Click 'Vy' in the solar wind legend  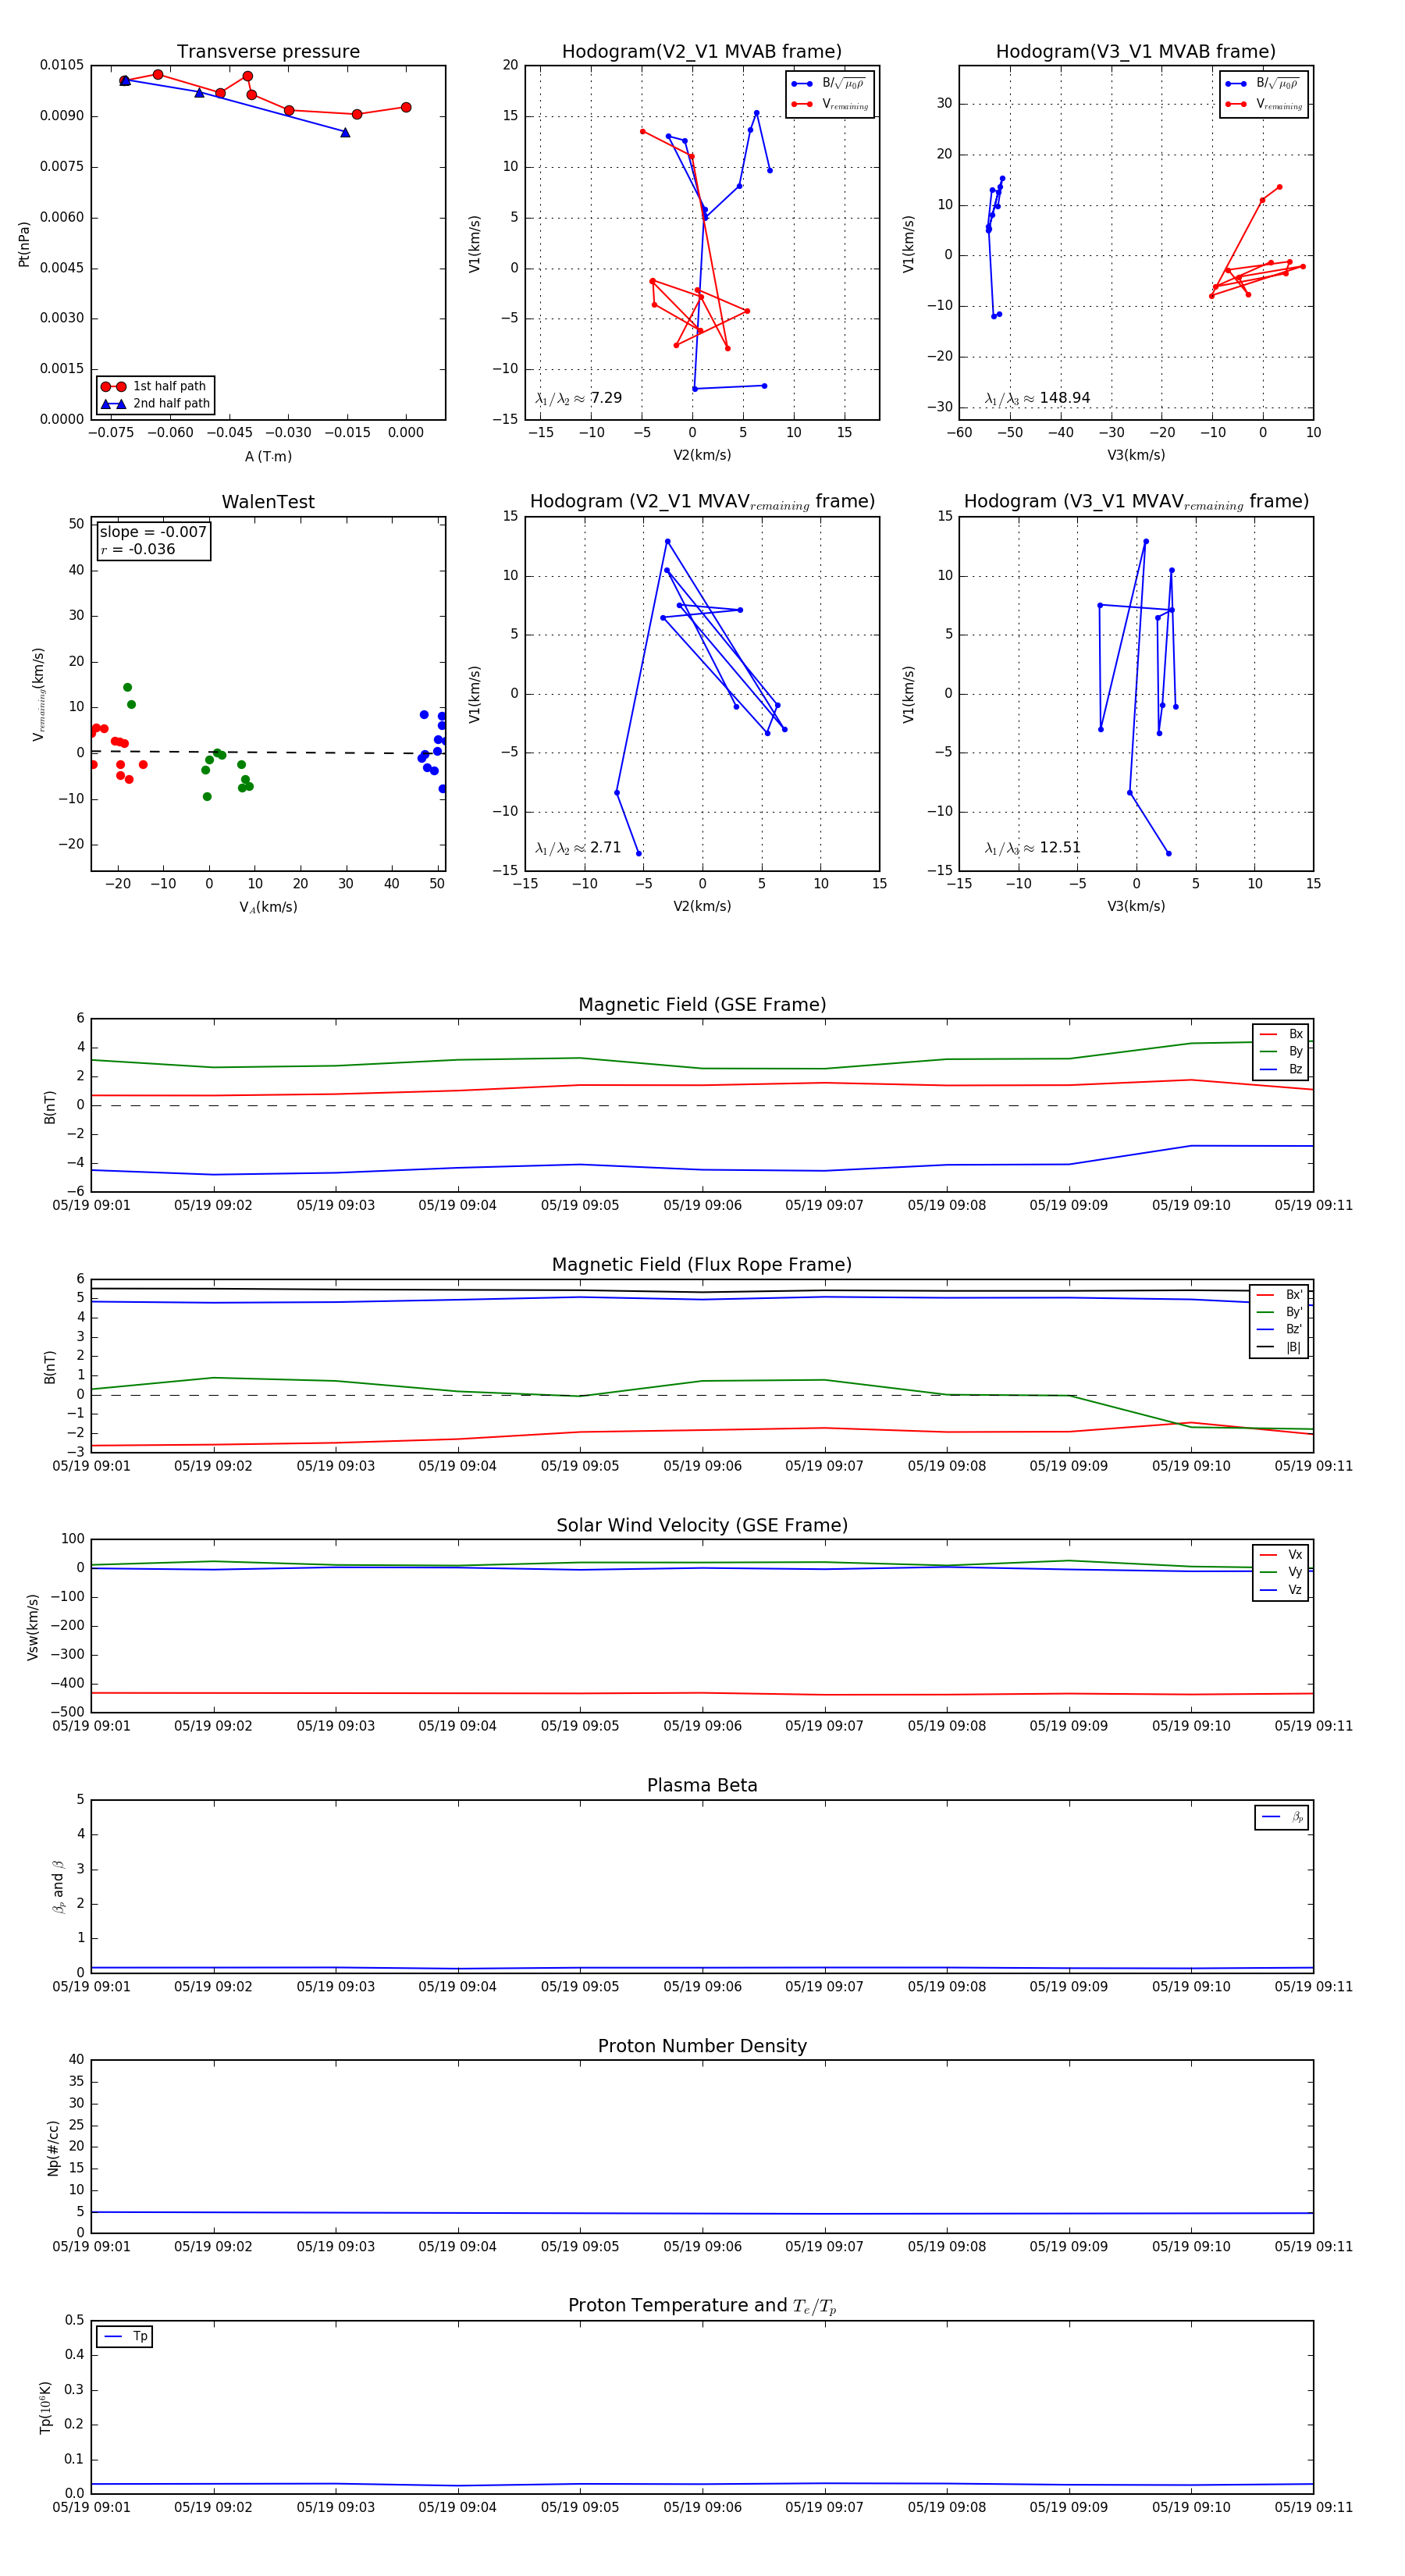point(1295,1572)
